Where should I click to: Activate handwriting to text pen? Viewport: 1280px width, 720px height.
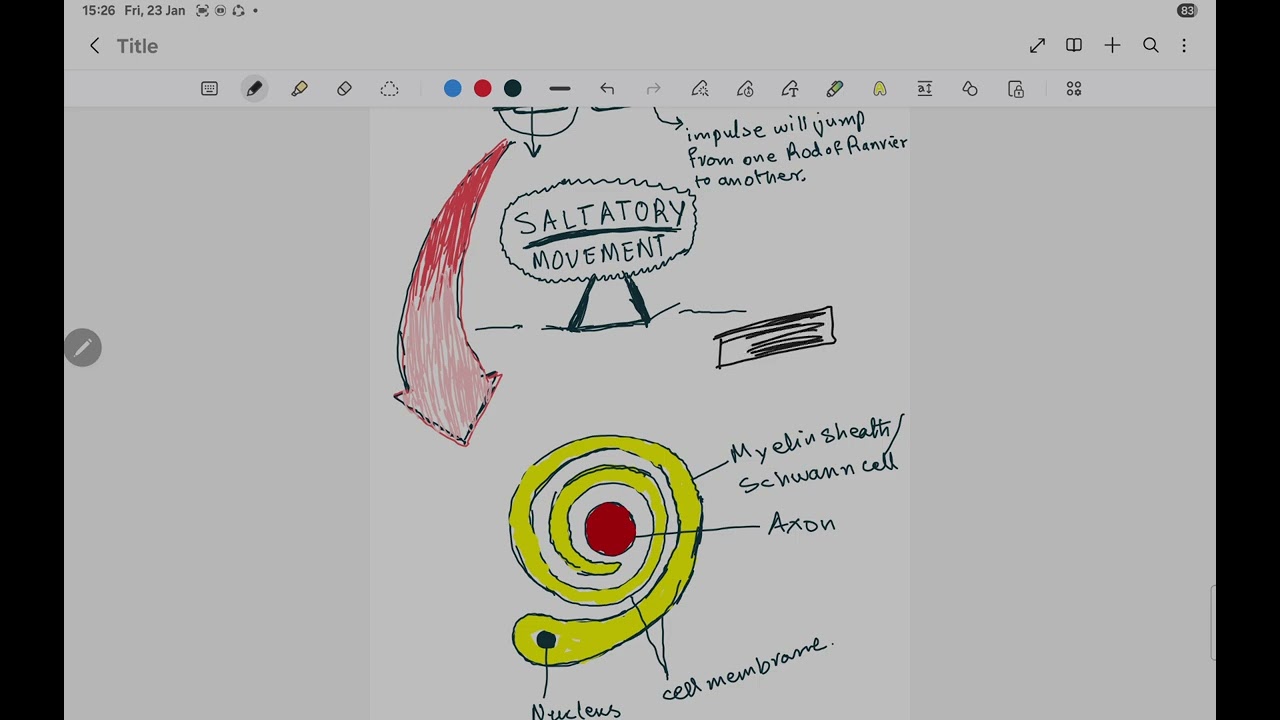coord(790,89)
